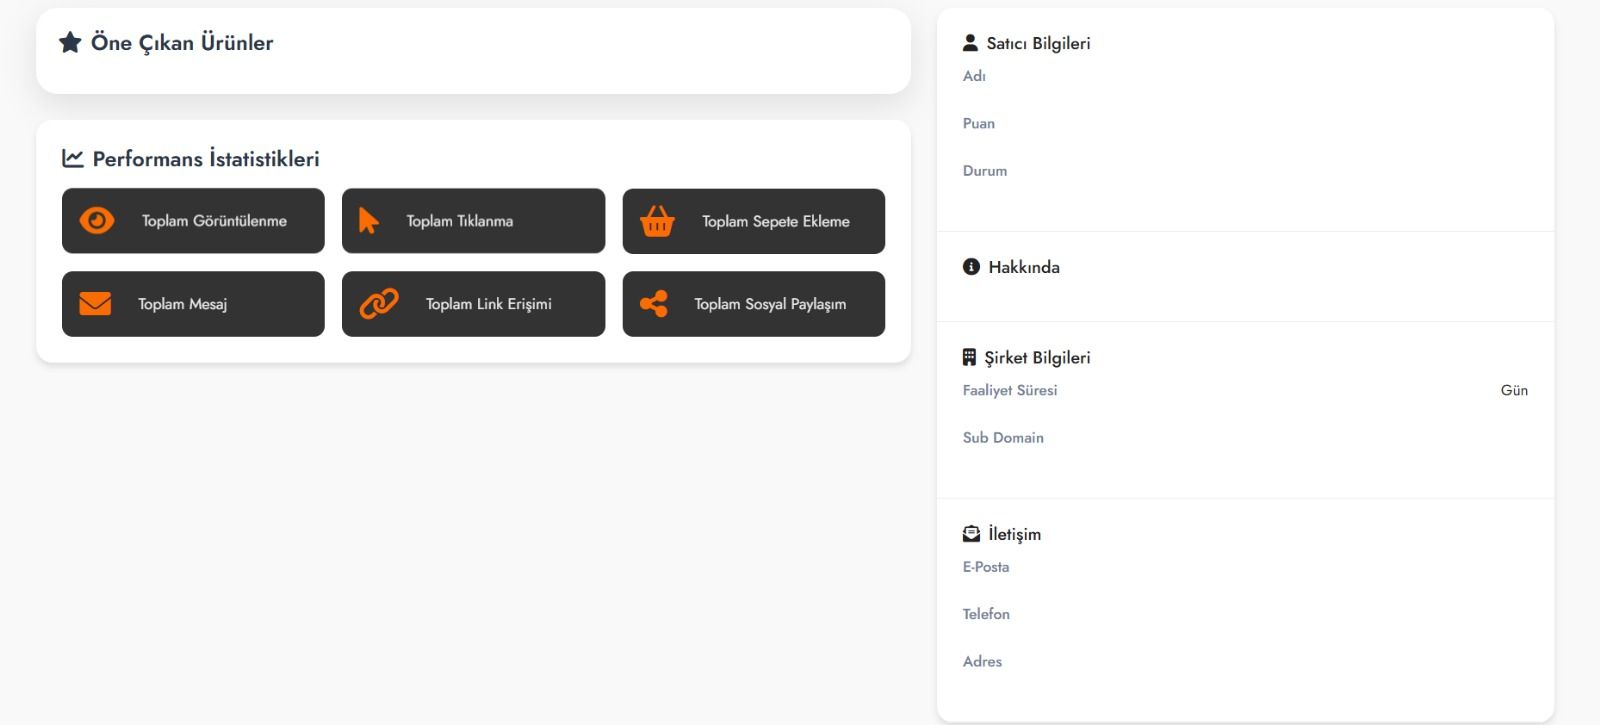The width and height of the screenshot is (1600, 725).
Task: Click the Toplam Sosyal Paylaşım text label
Action: 770,304
